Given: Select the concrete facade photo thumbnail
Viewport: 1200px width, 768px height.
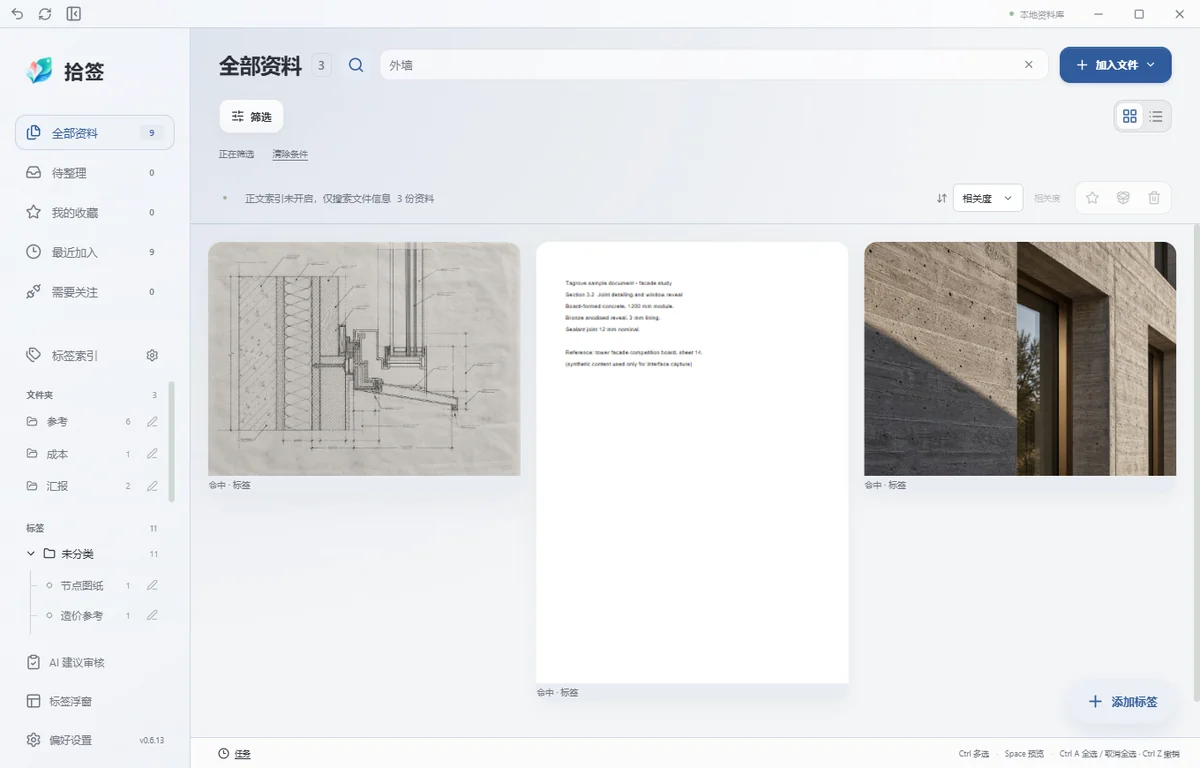Looking at the screenshot, I should pyautogui.click(x=1020, y=358).
